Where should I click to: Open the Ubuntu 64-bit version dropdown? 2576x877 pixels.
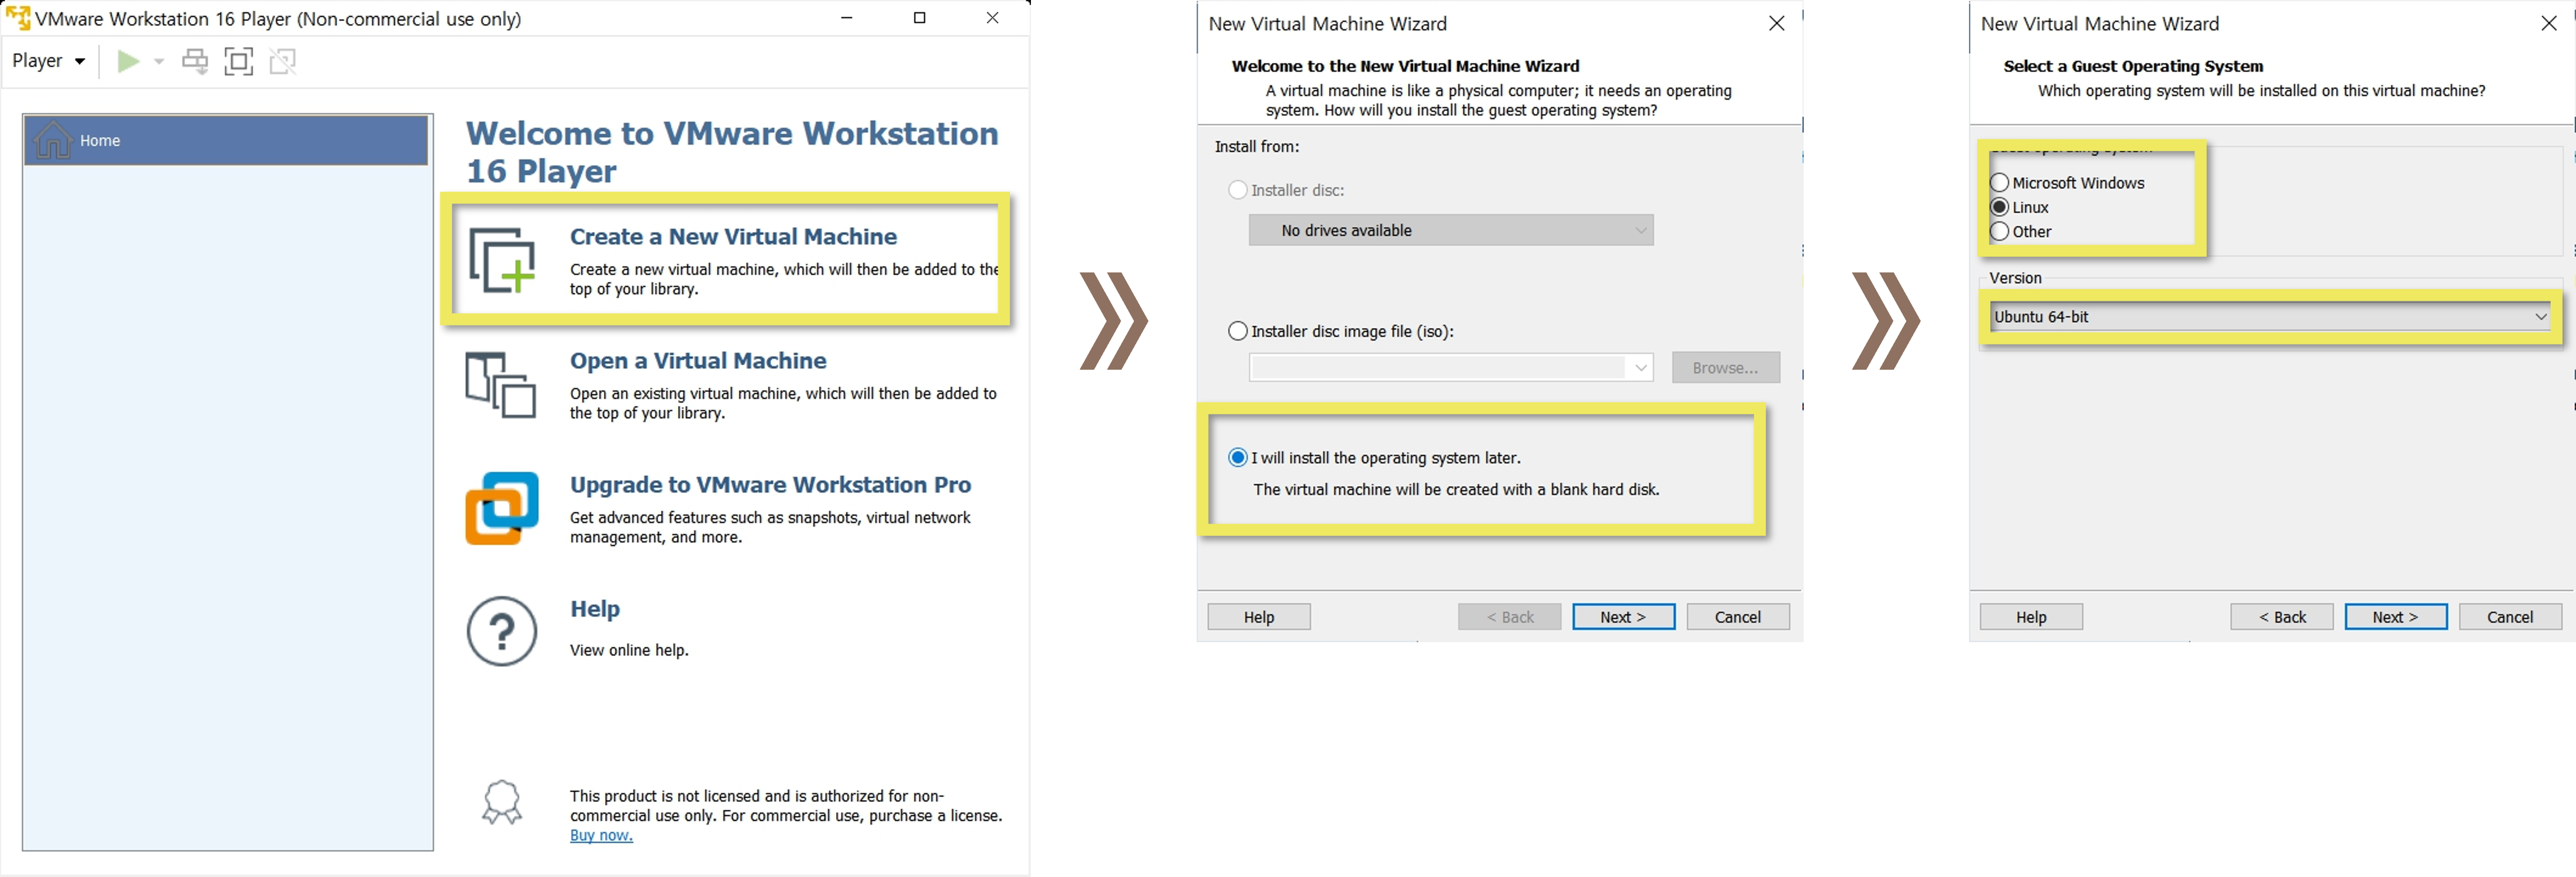tap(2270, 317)
